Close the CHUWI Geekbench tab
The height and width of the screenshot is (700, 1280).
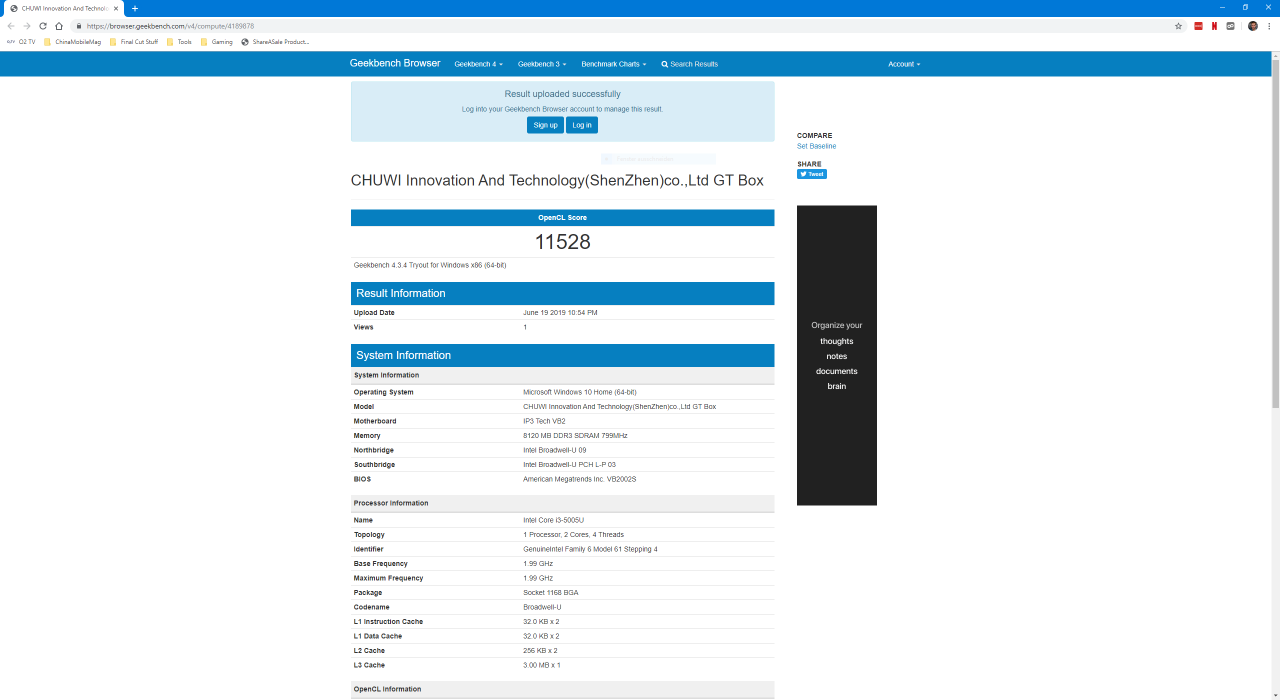[x=116, y=8]
